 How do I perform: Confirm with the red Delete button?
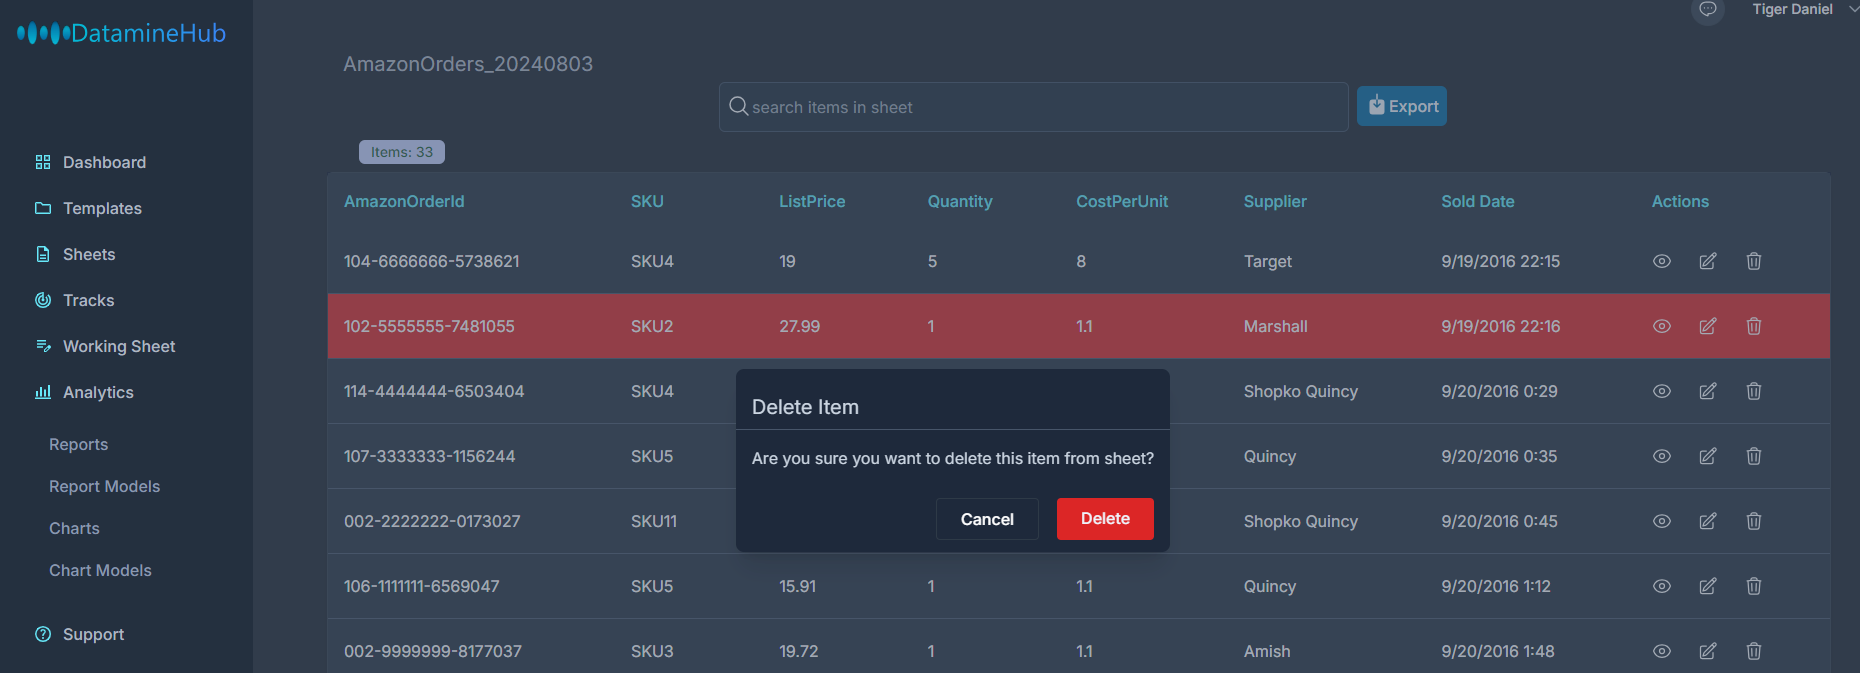coord(1105,519)
